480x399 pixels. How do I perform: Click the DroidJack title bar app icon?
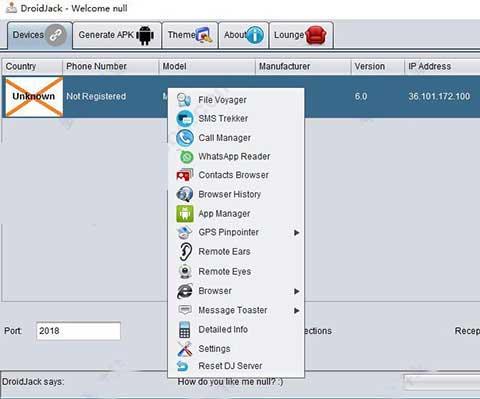point(11,8)
